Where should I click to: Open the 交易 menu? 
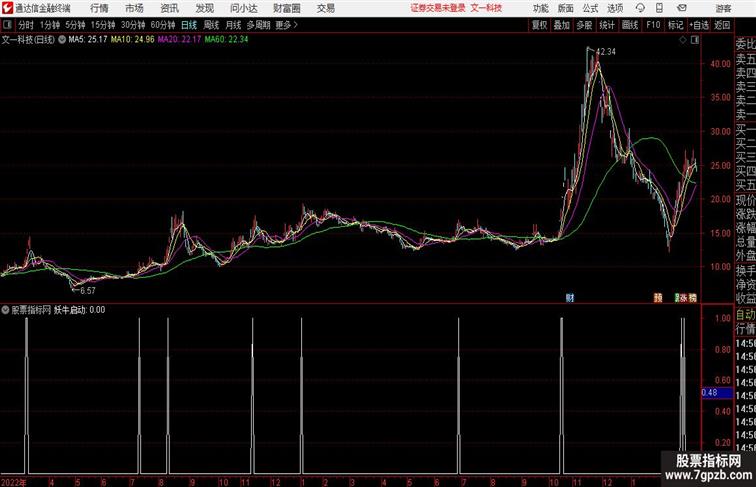coord(325,8)
